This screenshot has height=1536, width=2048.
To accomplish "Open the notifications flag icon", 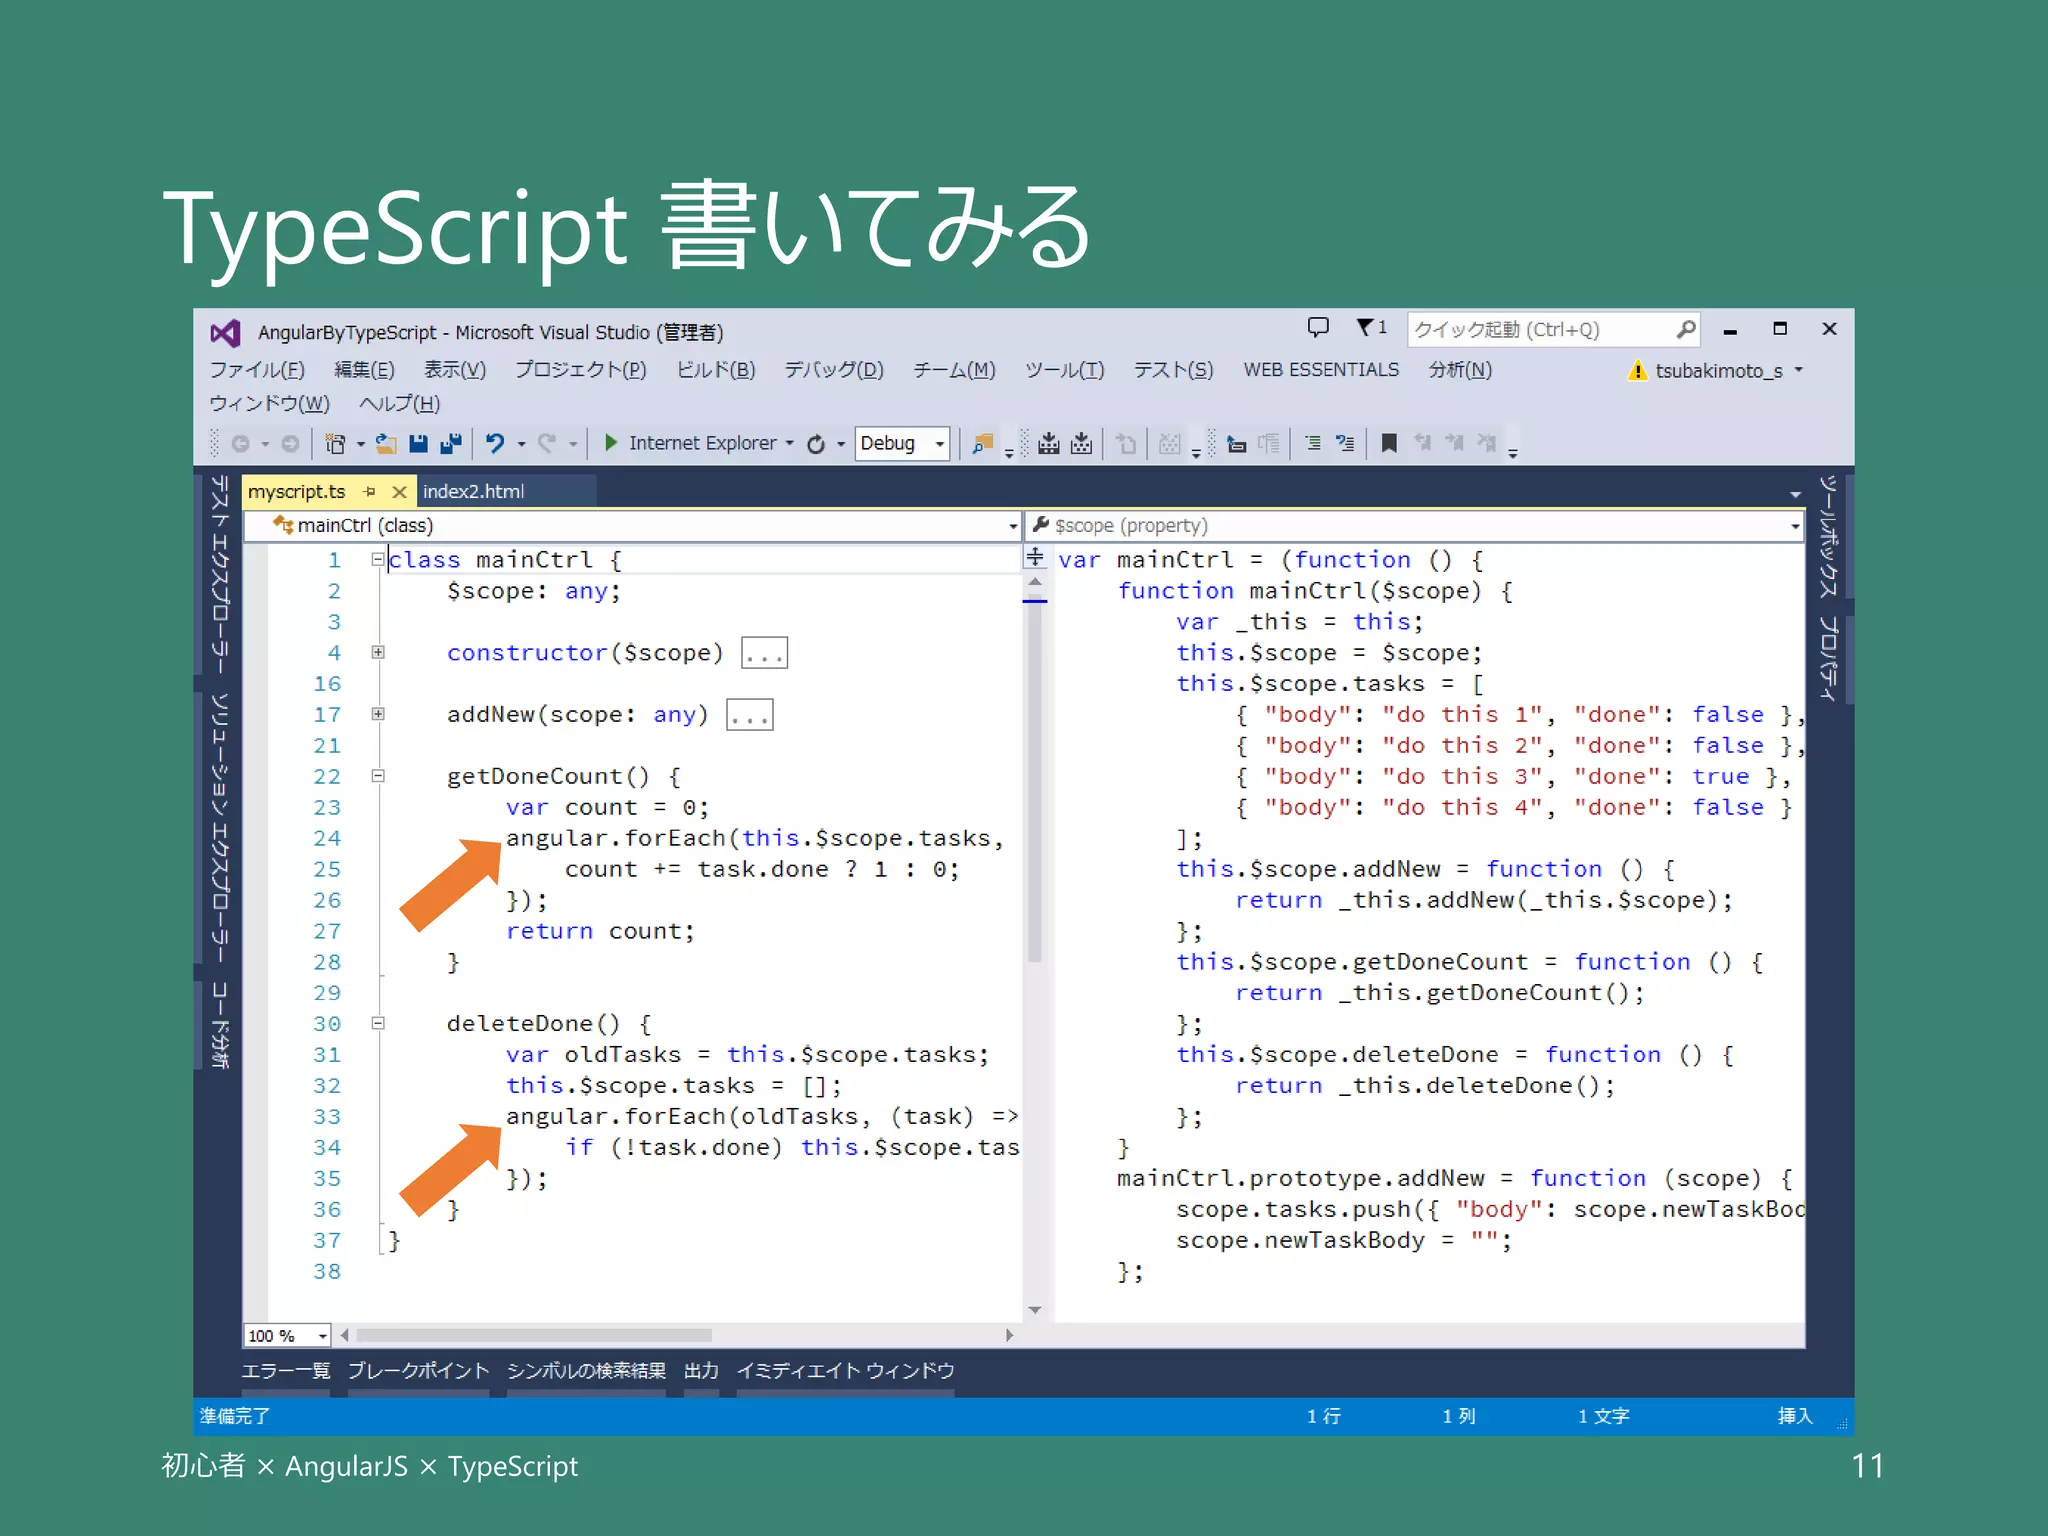I will 1371,327.
